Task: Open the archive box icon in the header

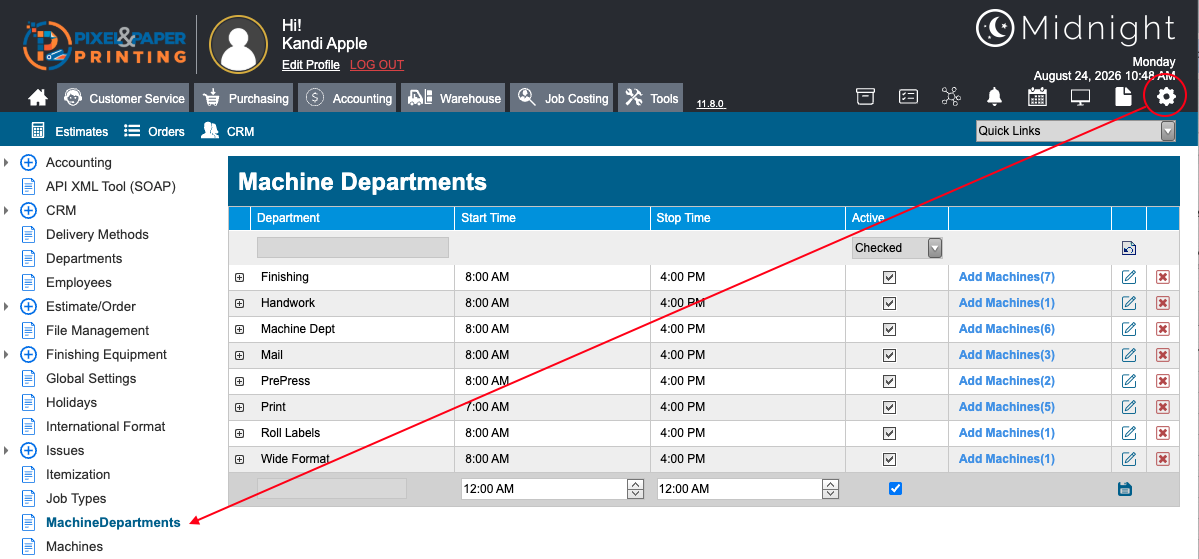Action: tap(865, 96)
